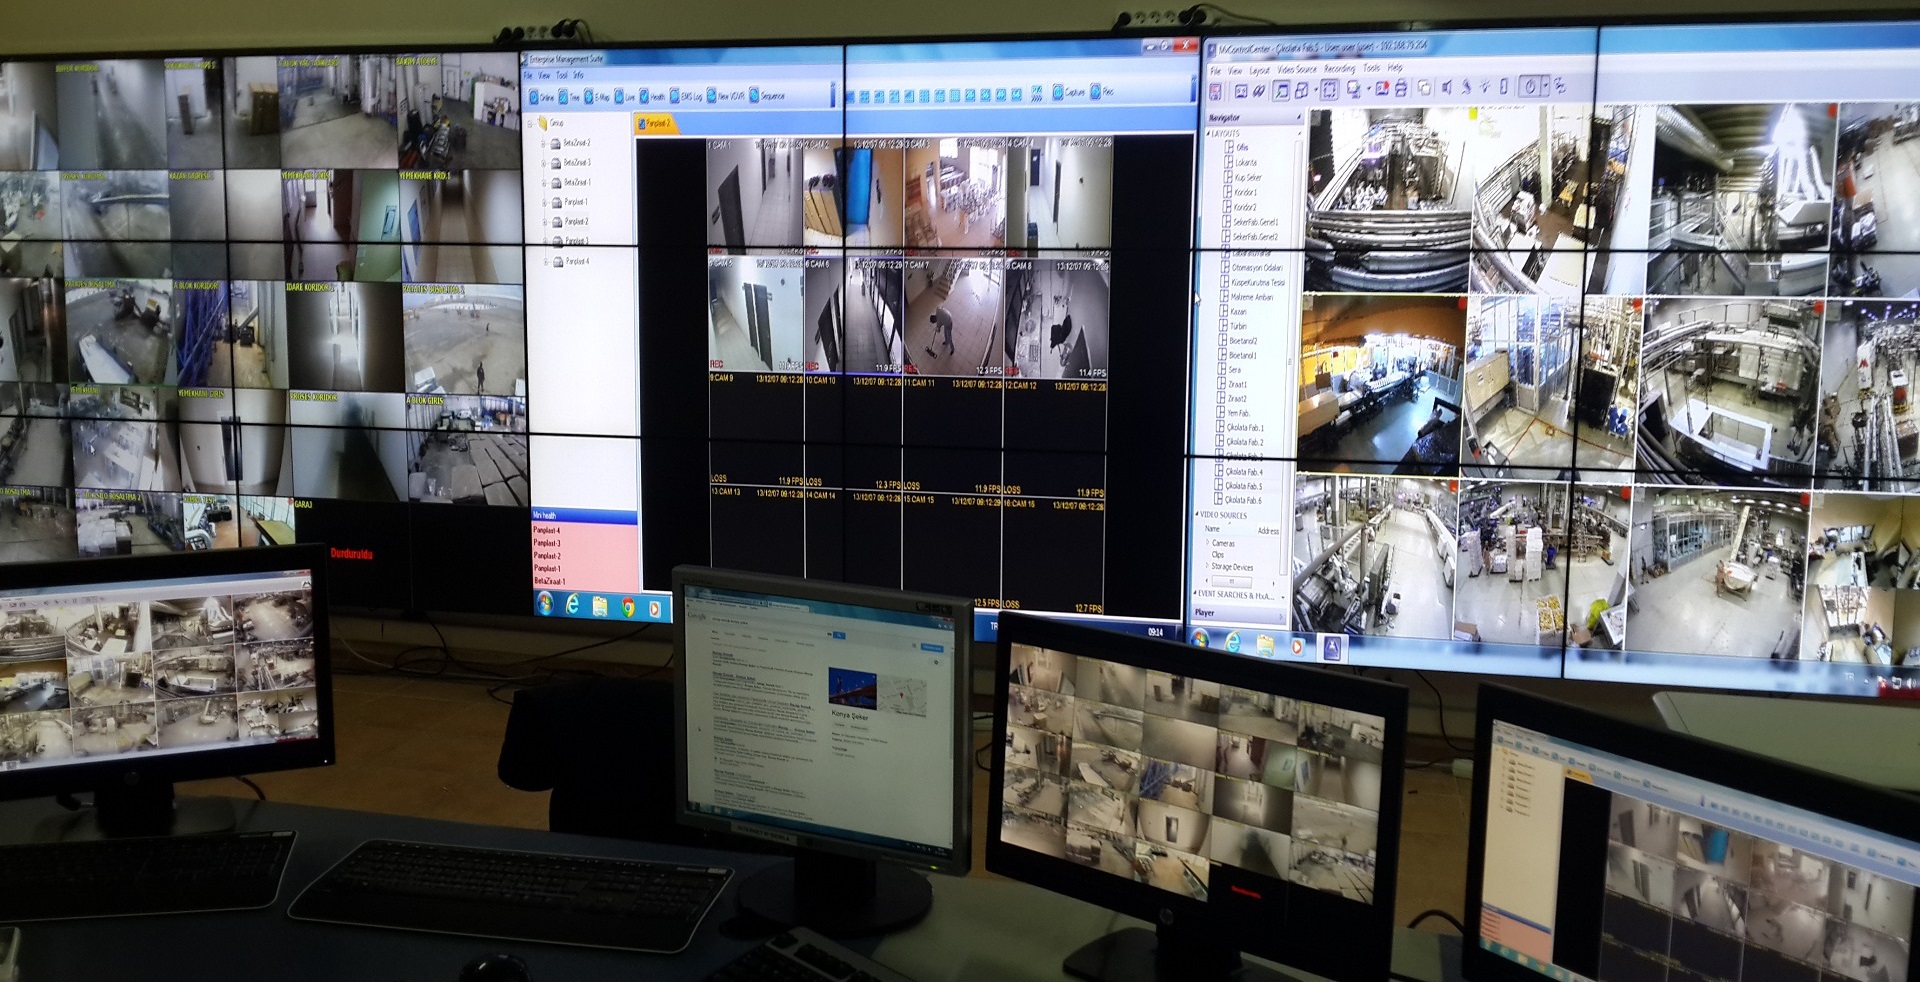Click Chrome icon on middle screen taskbar
This screenshot has width=1920, height=982.
pos(628,607)
